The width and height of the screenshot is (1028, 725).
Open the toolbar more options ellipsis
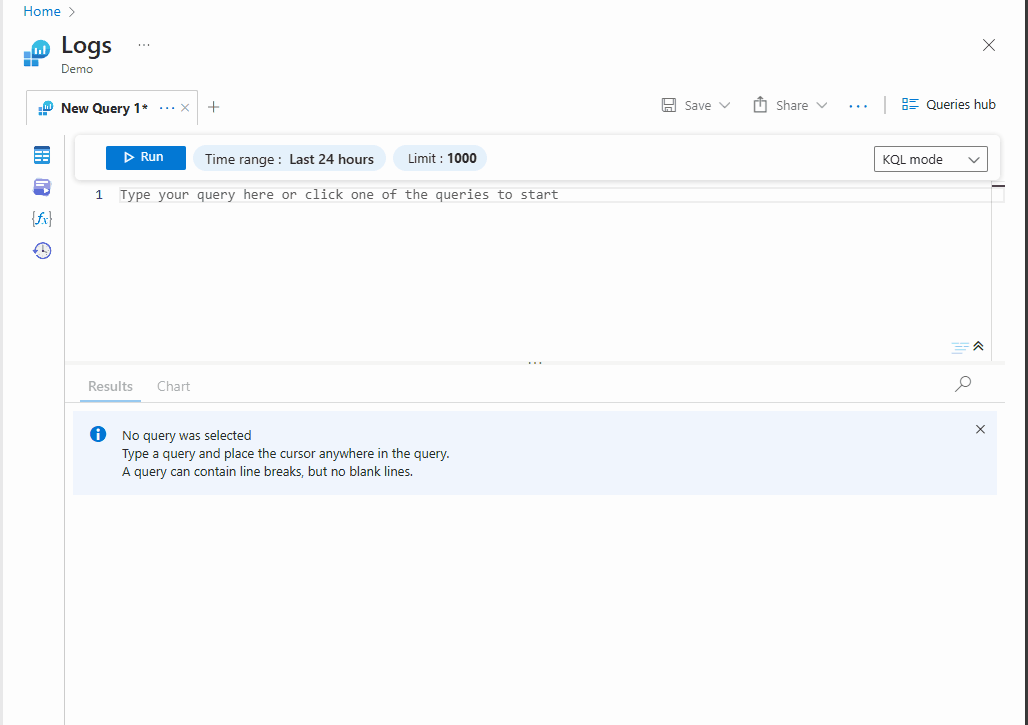(x=858, y=106)
